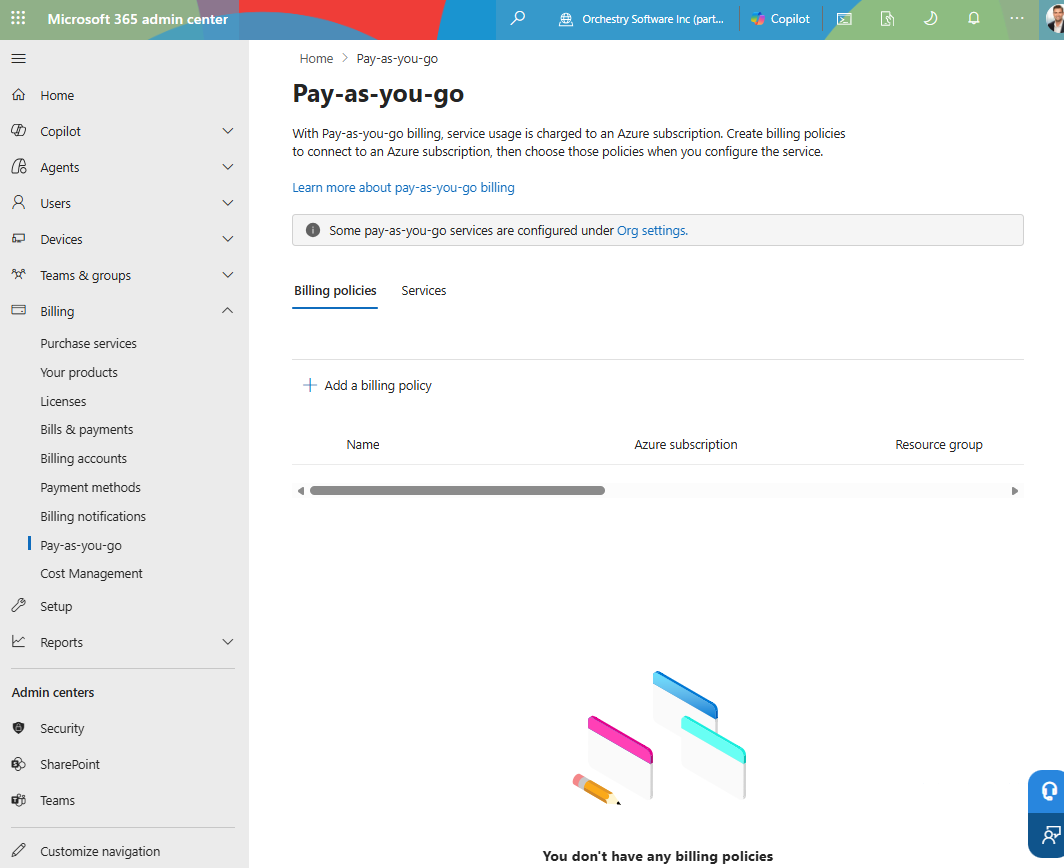
Task: Open Licenses under Billing
Action: pos(63,401)
